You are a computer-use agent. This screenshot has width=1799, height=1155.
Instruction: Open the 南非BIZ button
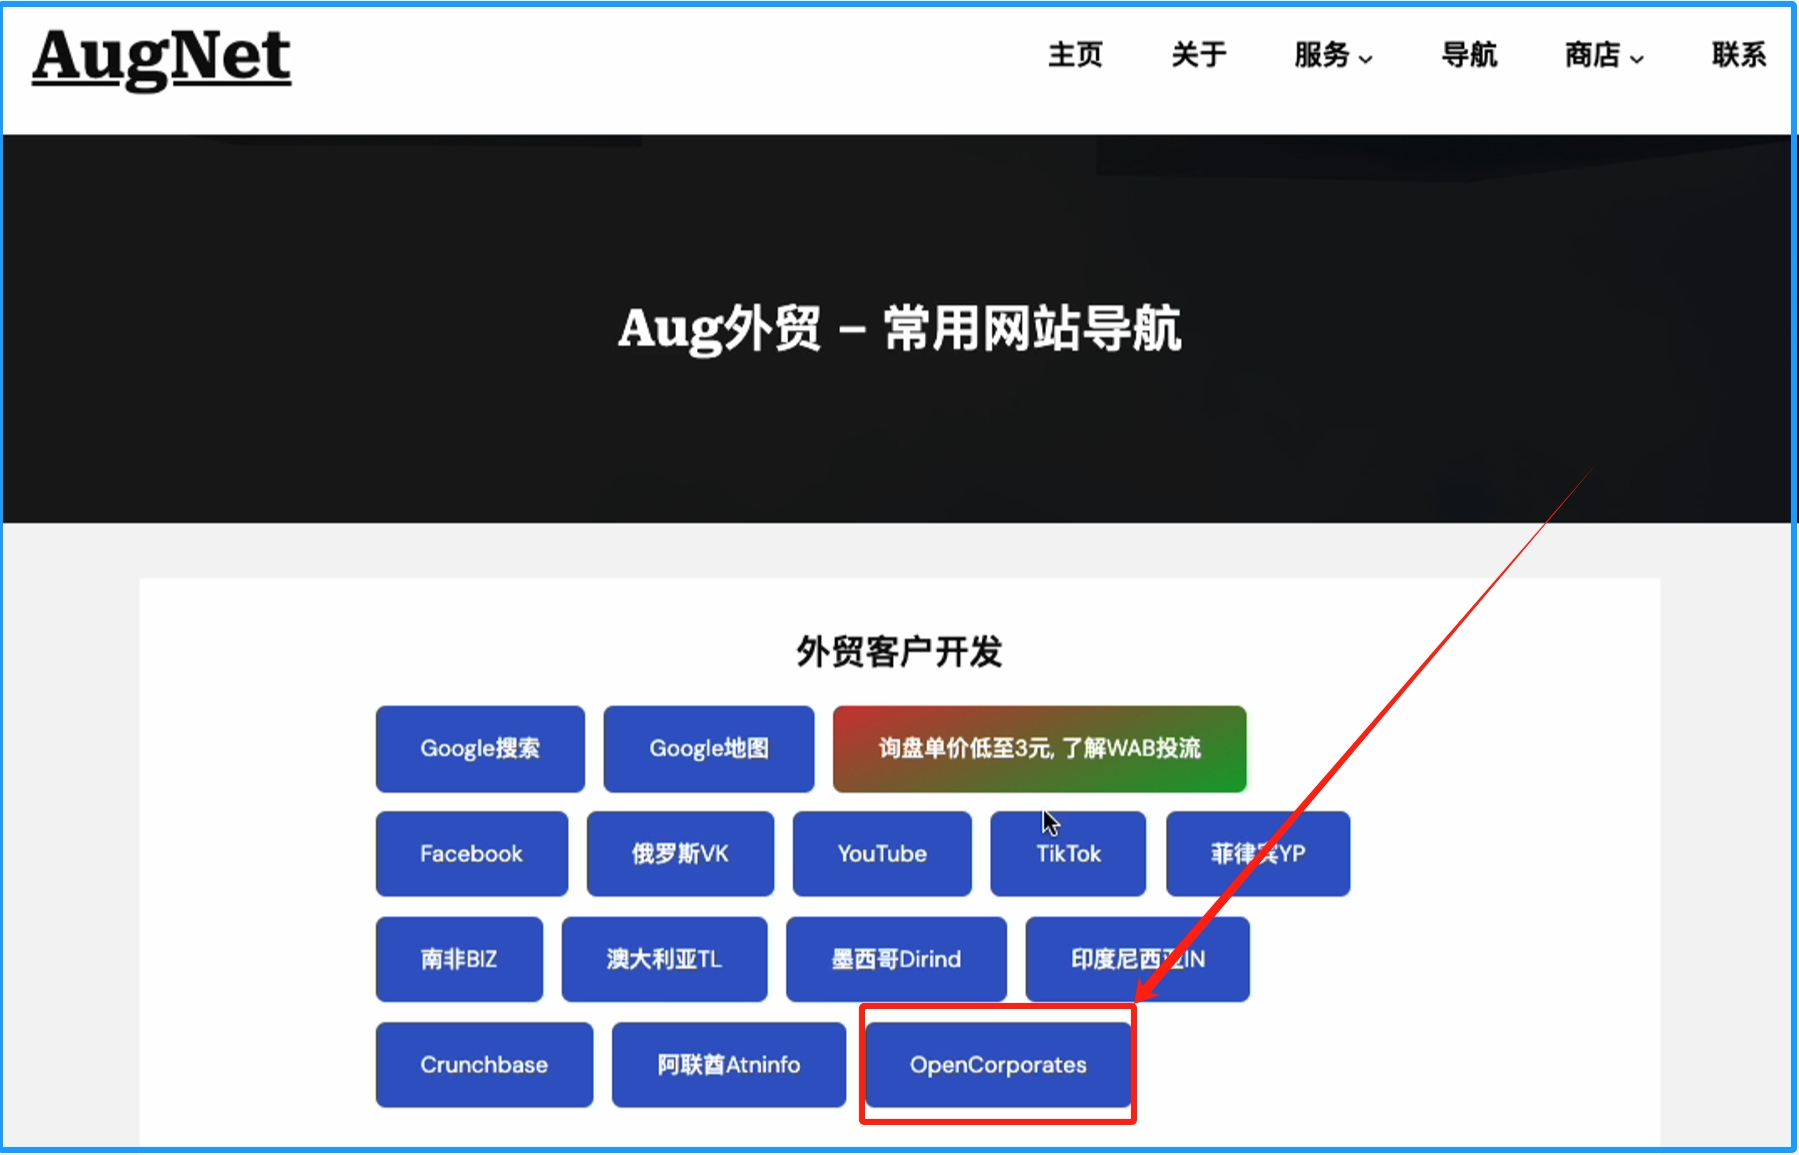click(x=459, y=959)
